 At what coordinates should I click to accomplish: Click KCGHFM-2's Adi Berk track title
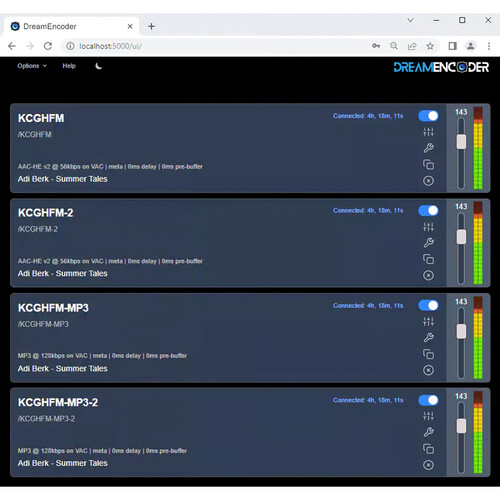[63, 274]
